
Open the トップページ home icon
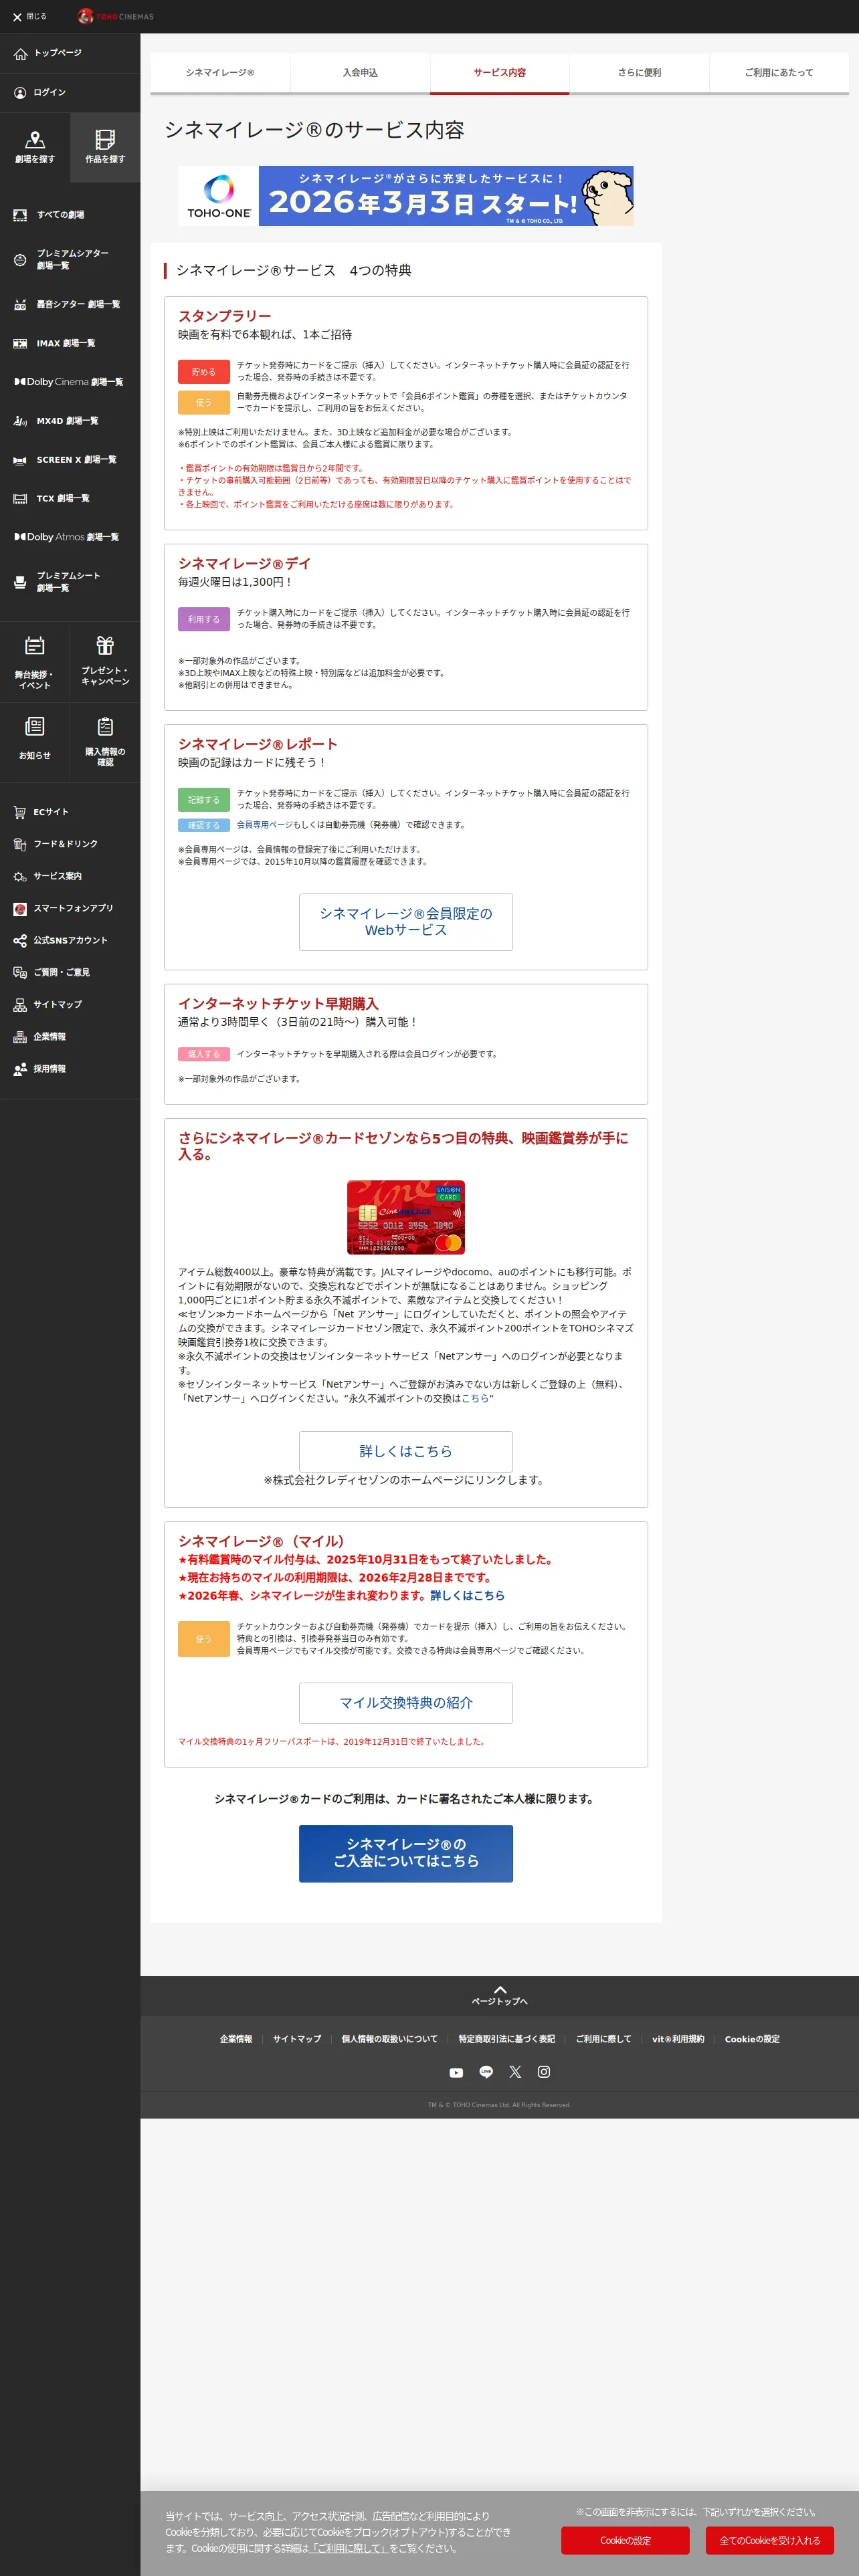20,53
